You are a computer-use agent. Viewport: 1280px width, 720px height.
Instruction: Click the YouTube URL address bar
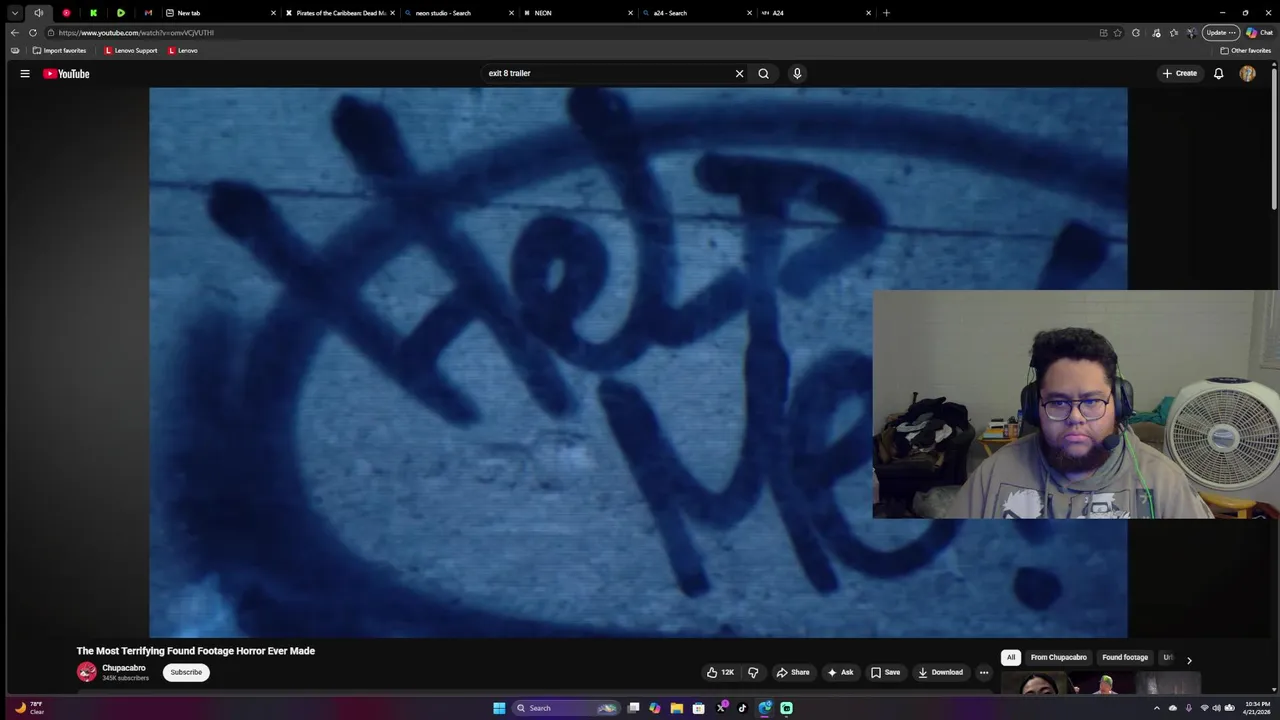(x=570, y=32)
